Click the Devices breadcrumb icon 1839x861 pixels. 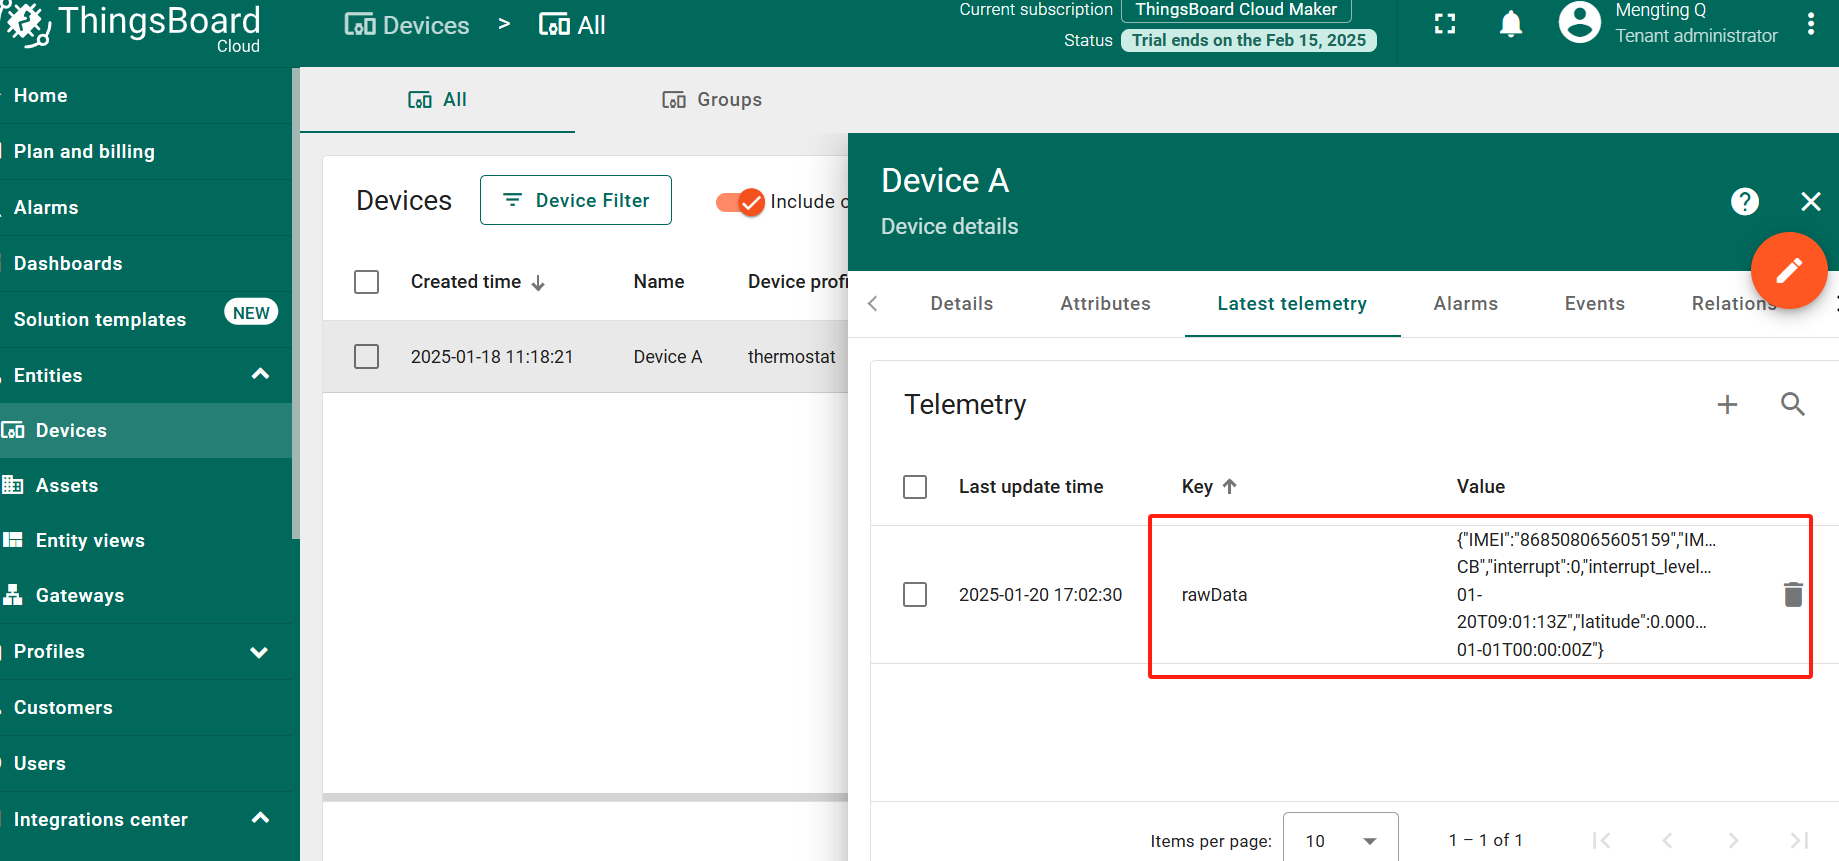click(x=360, y=25)
